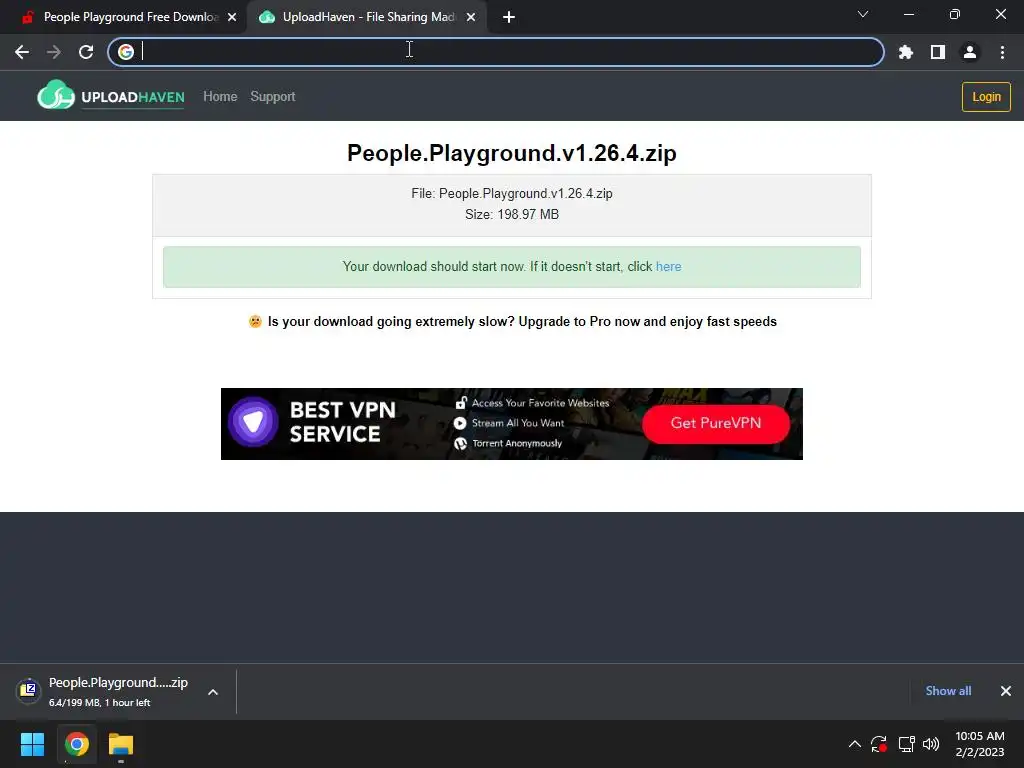Click the sync status tray icon
This screenshot has width=1024, height=768.
pos(879,744)
